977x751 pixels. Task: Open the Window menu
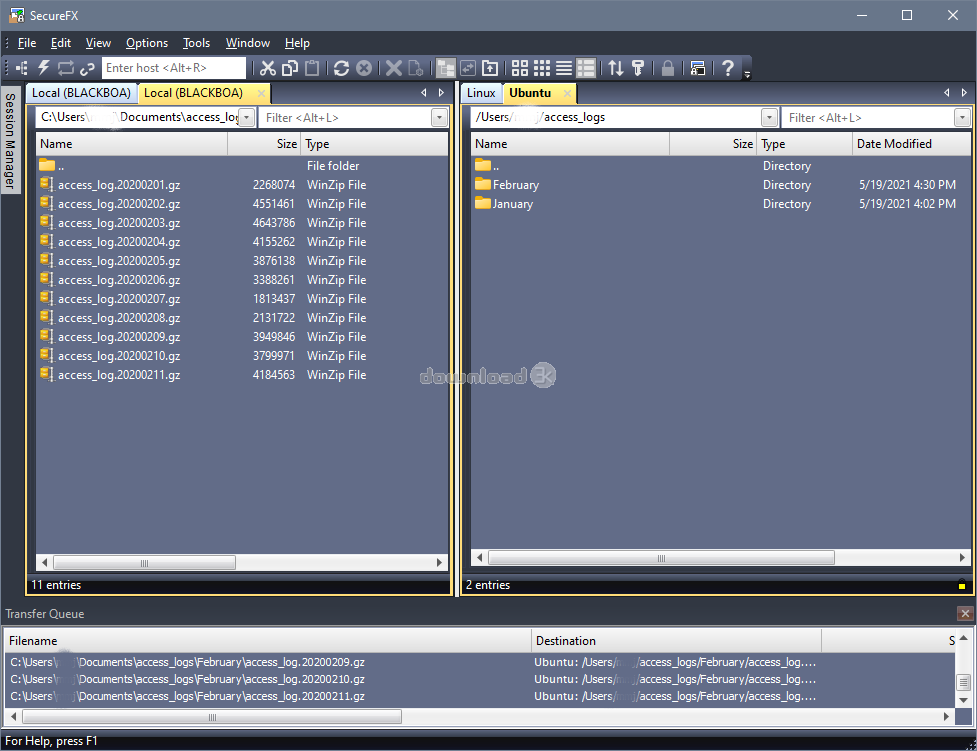[x=247, y=43]
